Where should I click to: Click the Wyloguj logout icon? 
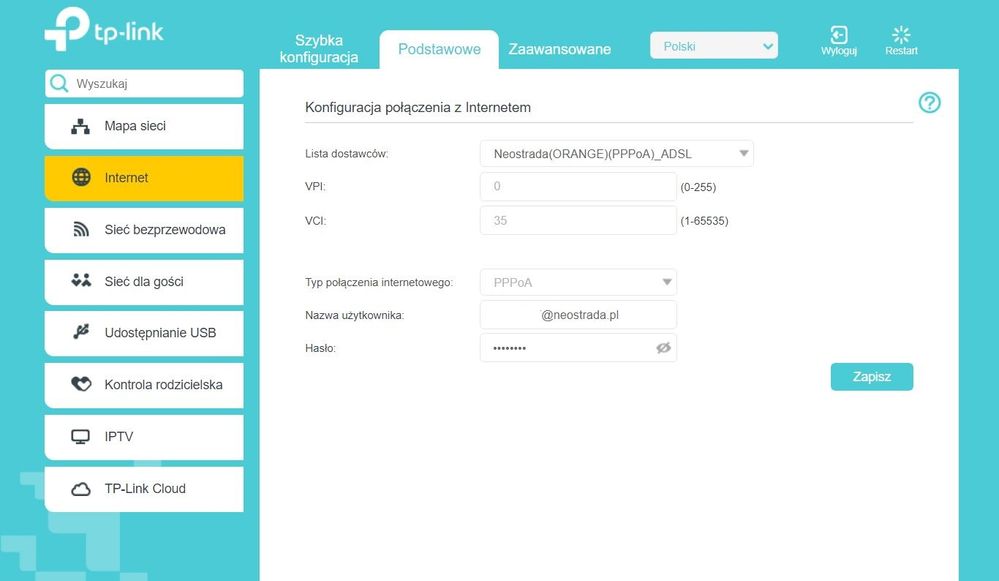838,34
